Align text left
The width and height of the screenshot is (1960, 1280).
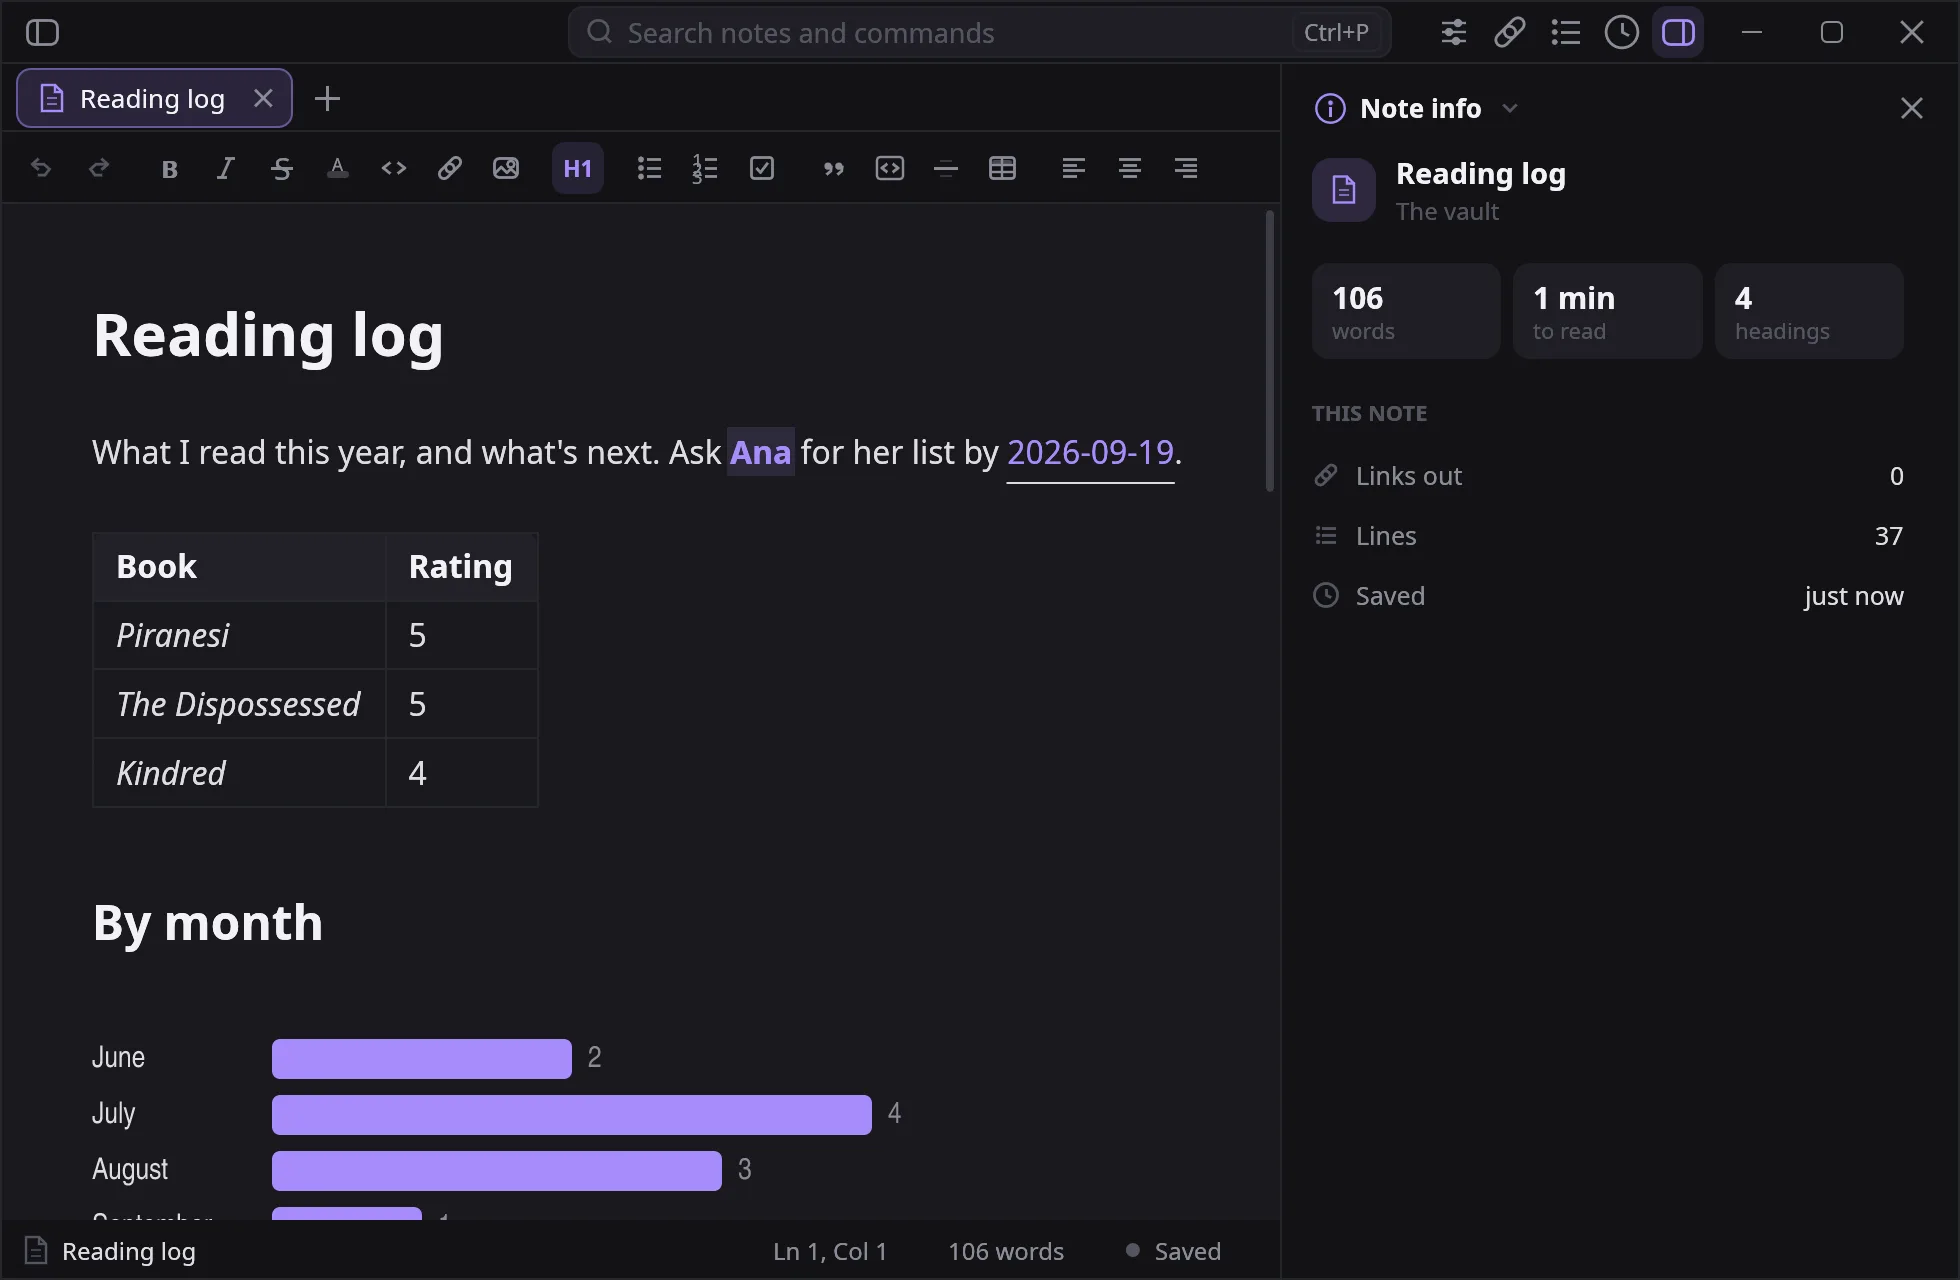(1074, 168)
